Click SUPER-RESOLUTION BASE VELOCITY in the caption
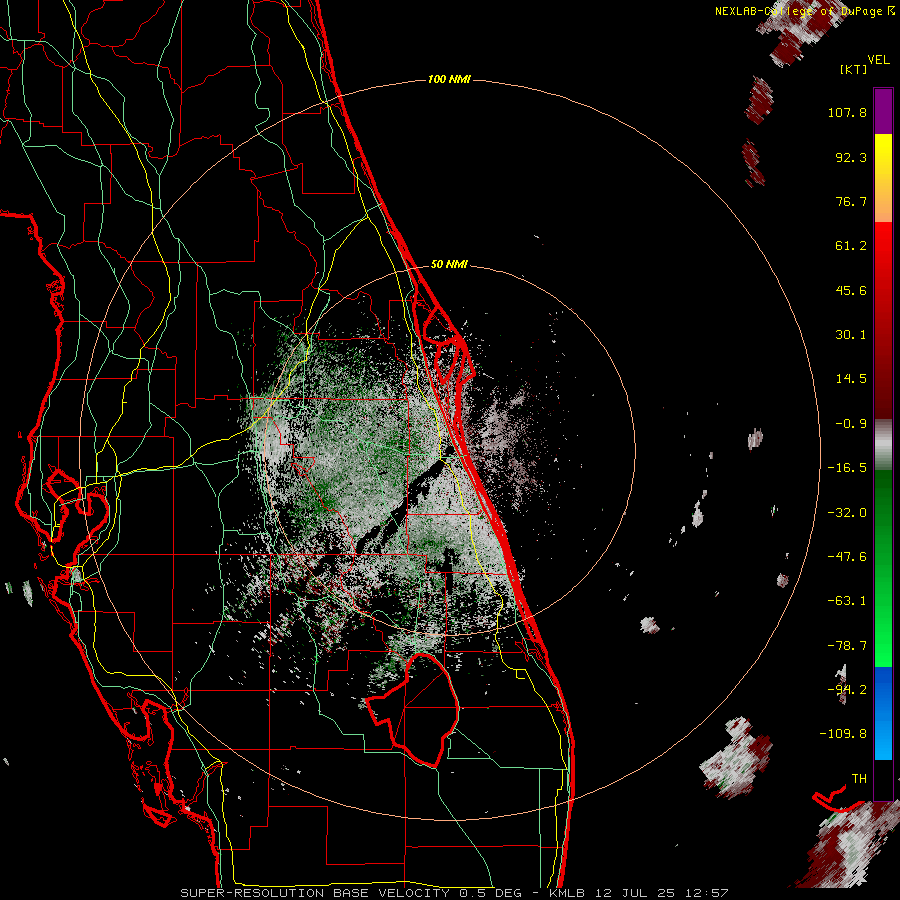 coord(315,893)
